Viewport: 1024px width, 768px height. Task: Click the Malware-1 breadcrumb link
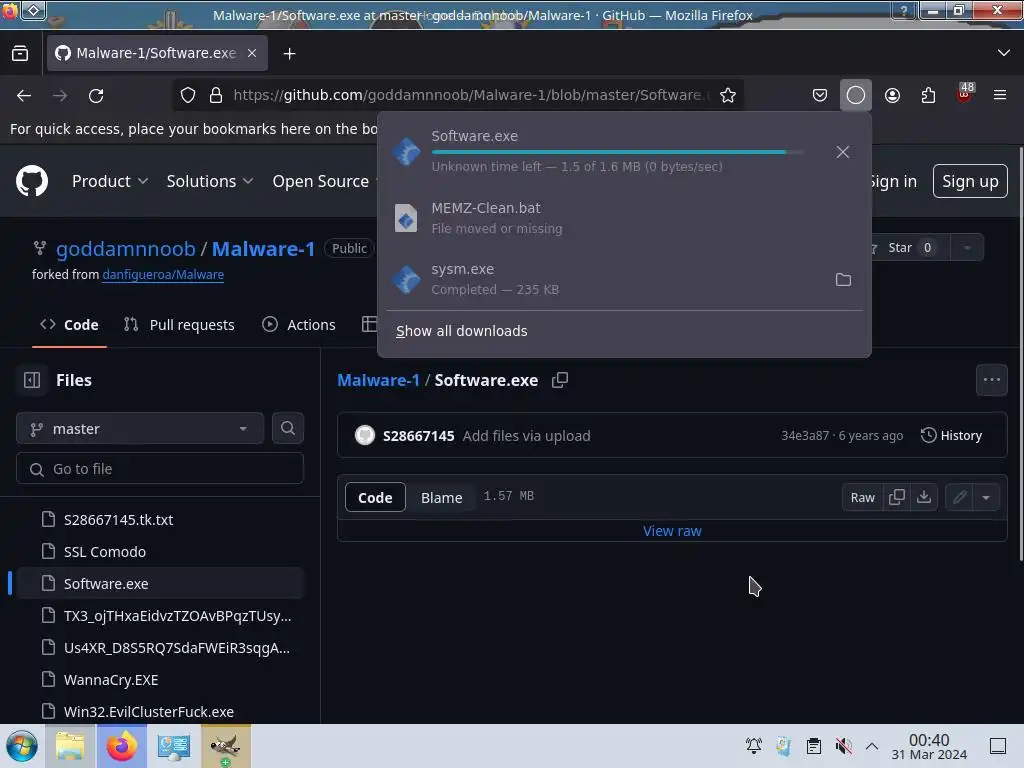pyautogui.click(x=378, y=380)
